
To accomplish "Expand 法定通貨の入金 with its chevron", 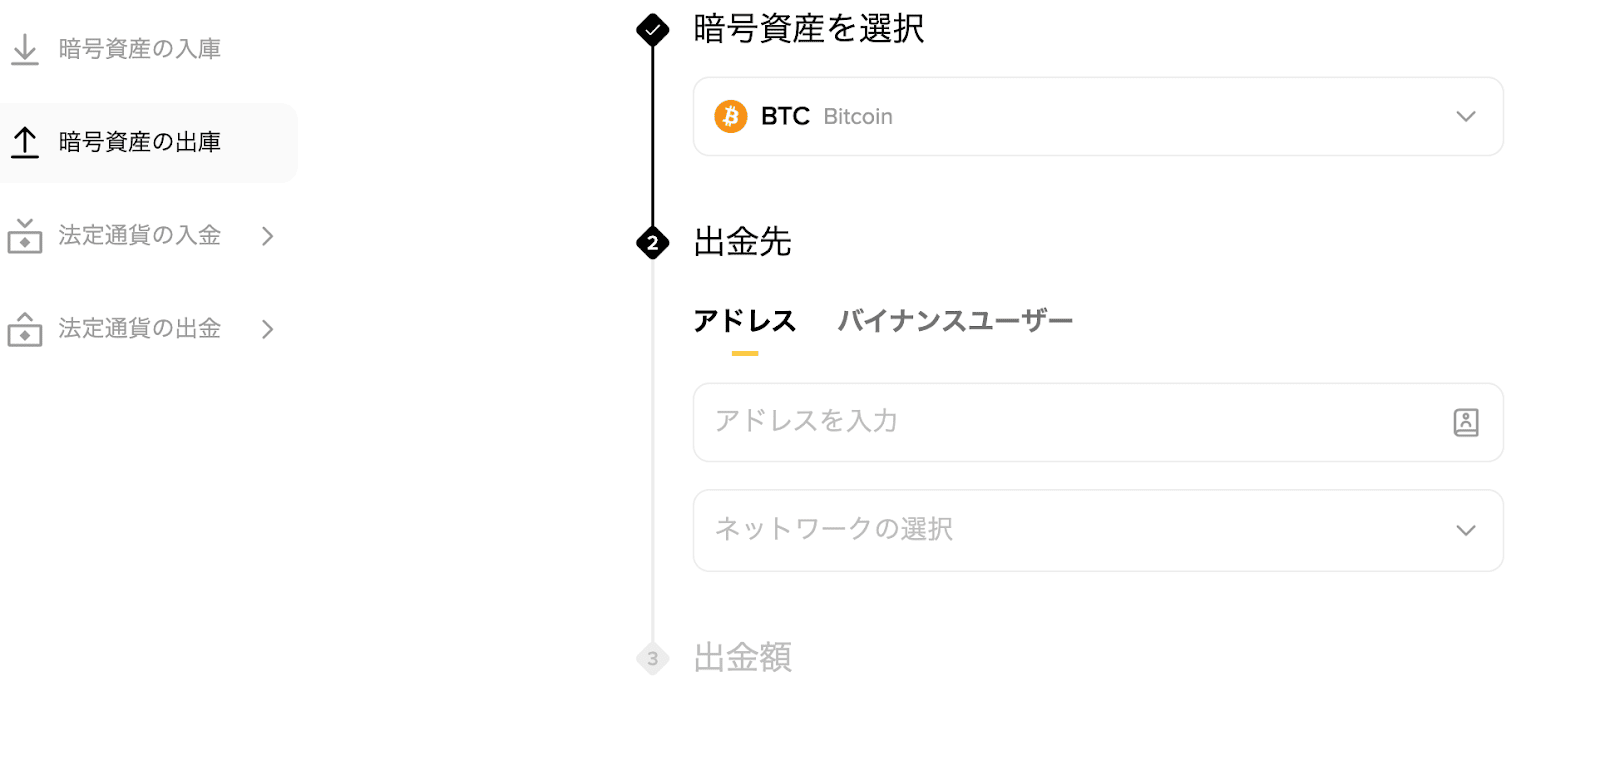I will (267, 235).
